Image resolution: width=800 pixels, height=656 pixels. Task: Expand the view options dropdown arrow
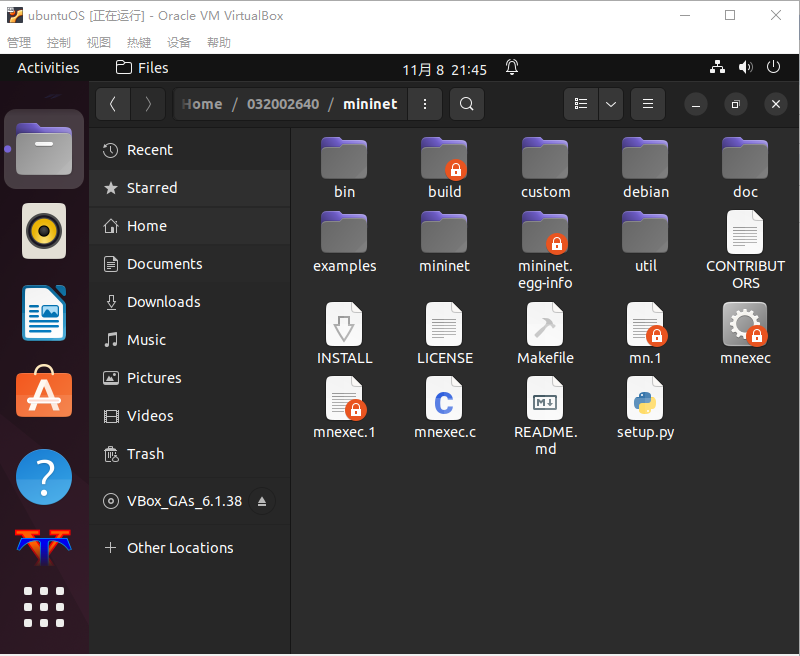(611, 104)
